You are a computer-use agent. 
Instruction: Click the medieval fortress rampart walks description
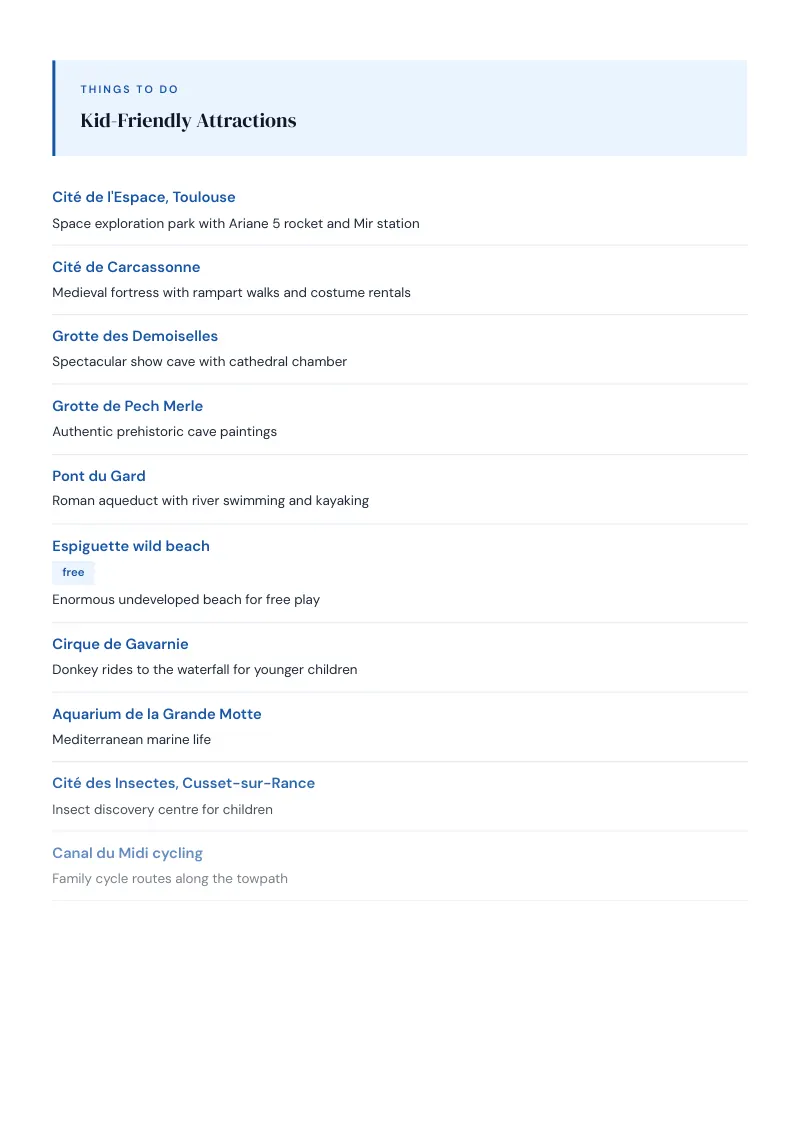(231, 292)
